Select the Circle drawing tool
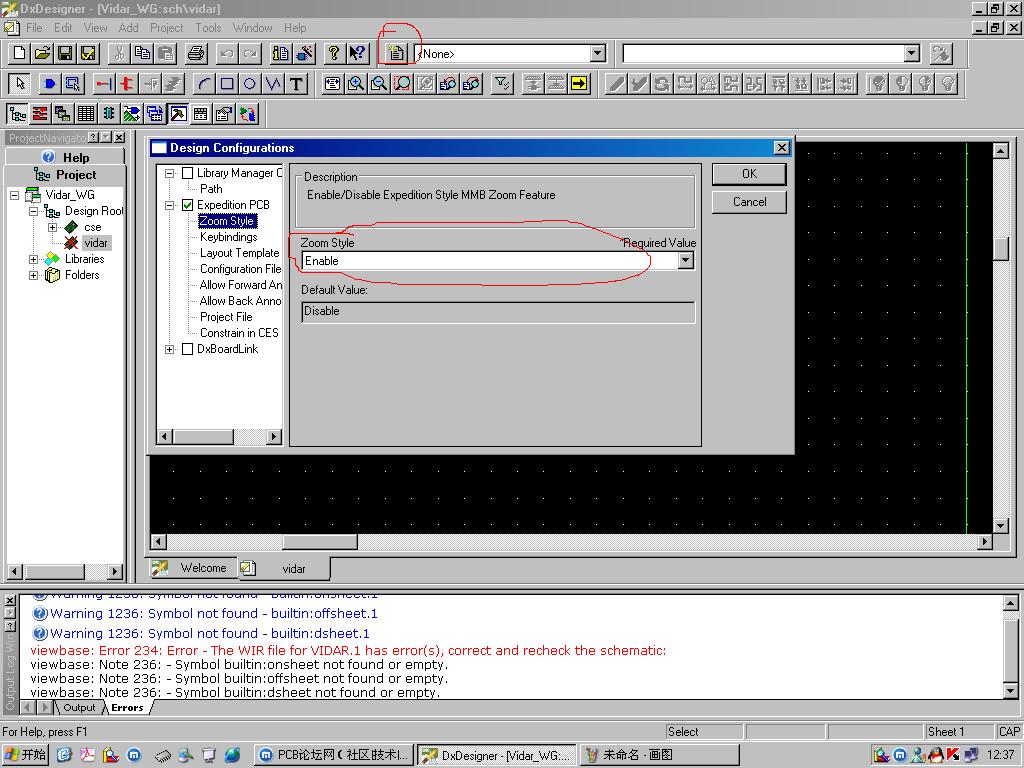The width and height of the screenshot is (1024, 768). tap(249, 84)
